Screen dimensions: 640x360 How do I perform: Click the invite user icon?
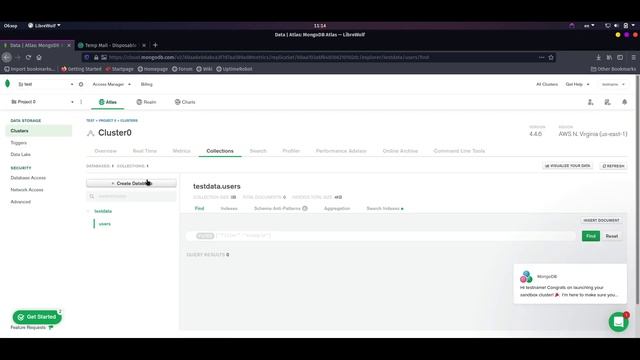point(591,102)
